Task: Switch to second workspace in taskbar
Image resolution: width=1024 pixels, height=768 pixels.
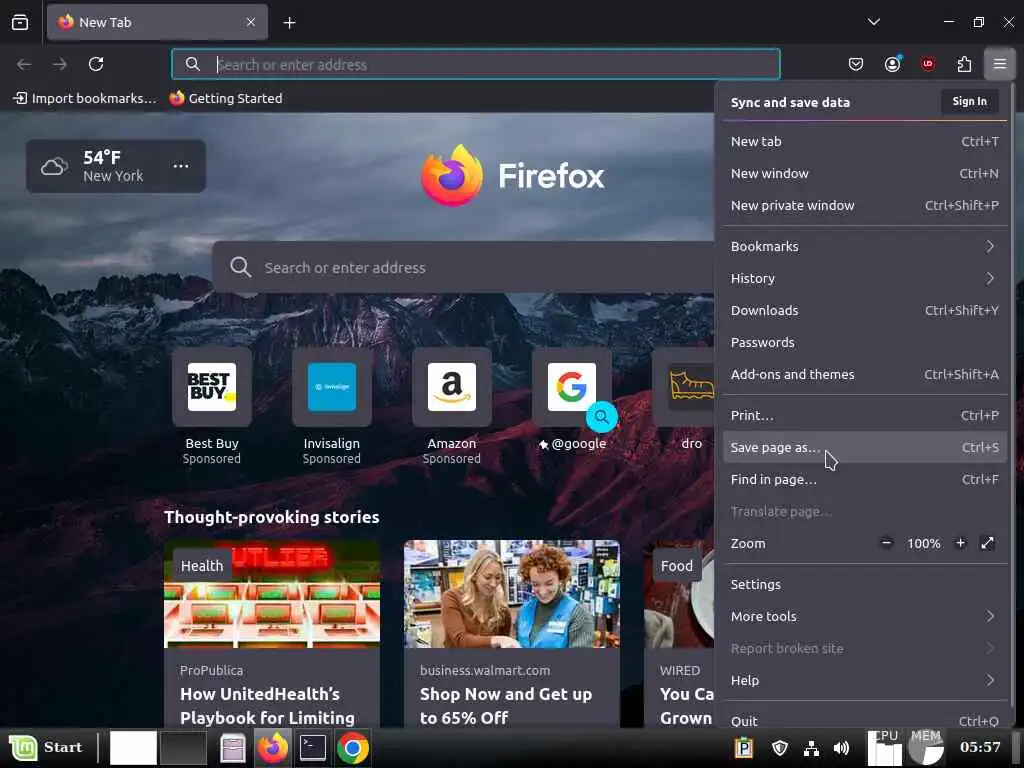Action: pyautogui.click(x=183, y=748)
